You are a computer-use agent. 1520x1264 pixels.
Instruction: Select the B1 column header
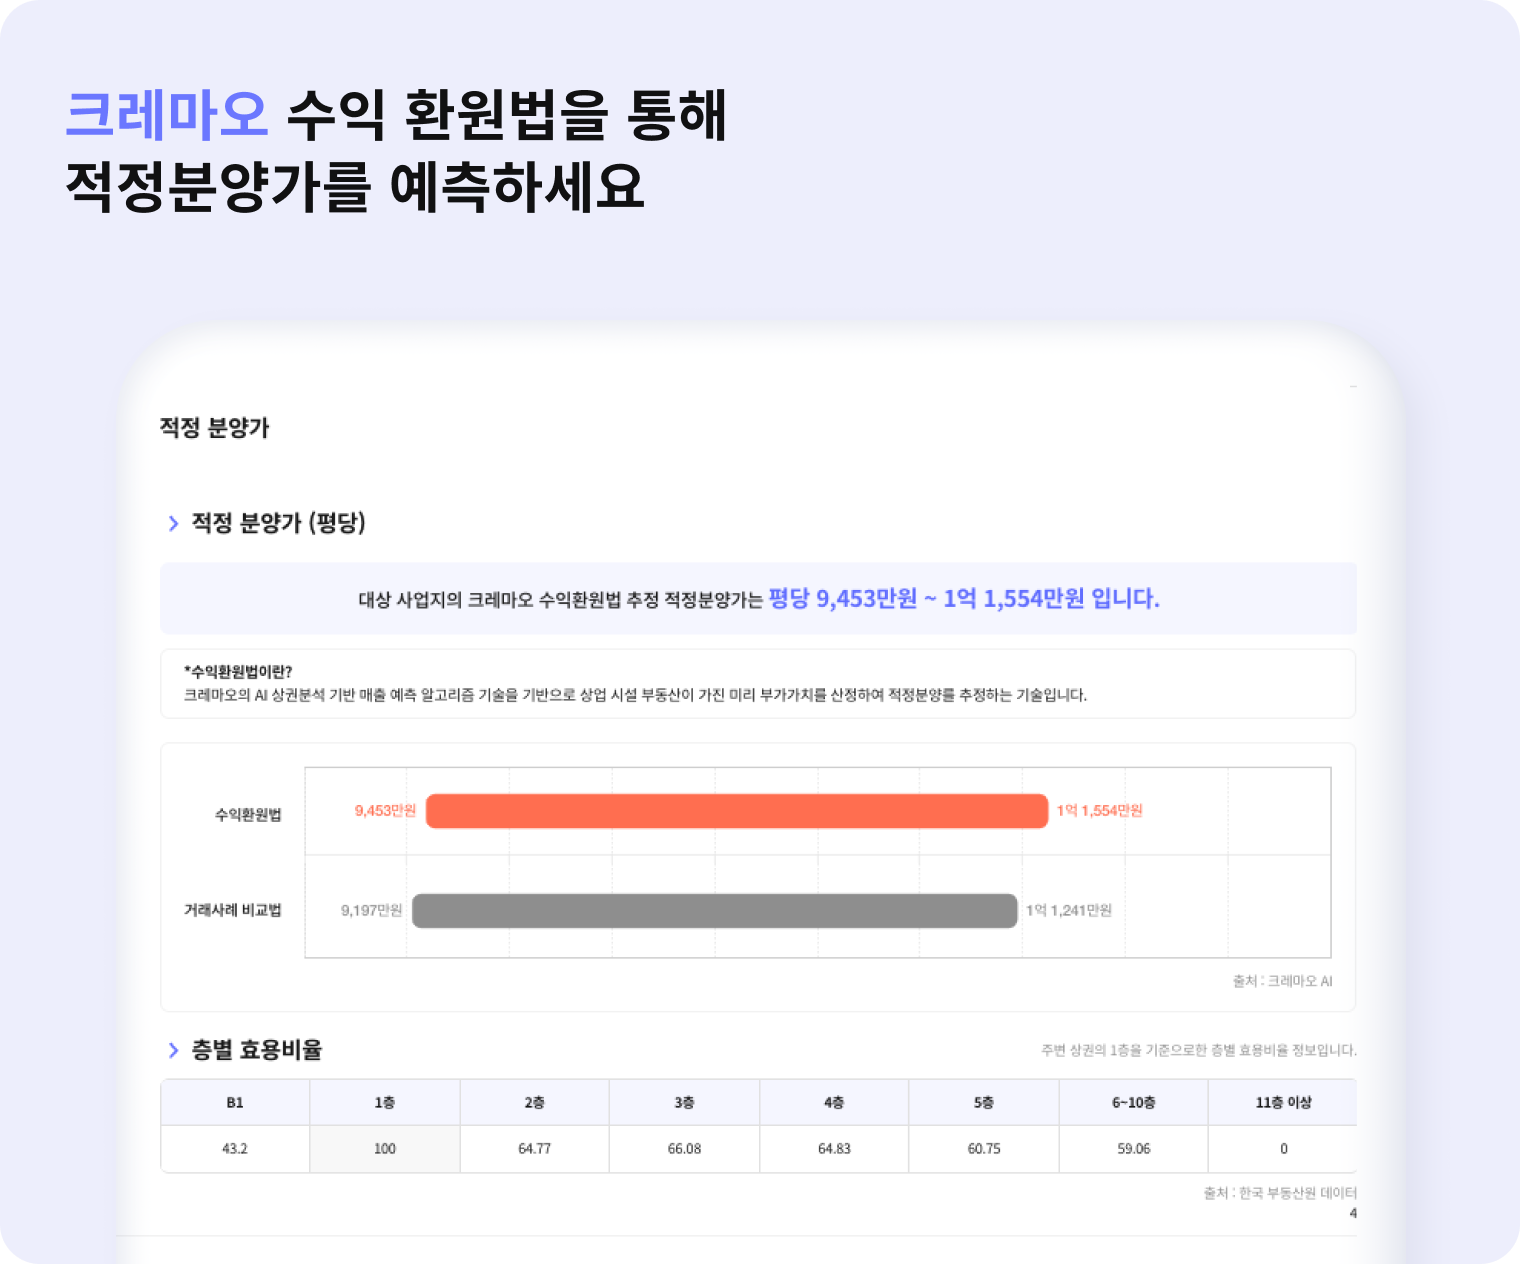tap(235, 1102)
